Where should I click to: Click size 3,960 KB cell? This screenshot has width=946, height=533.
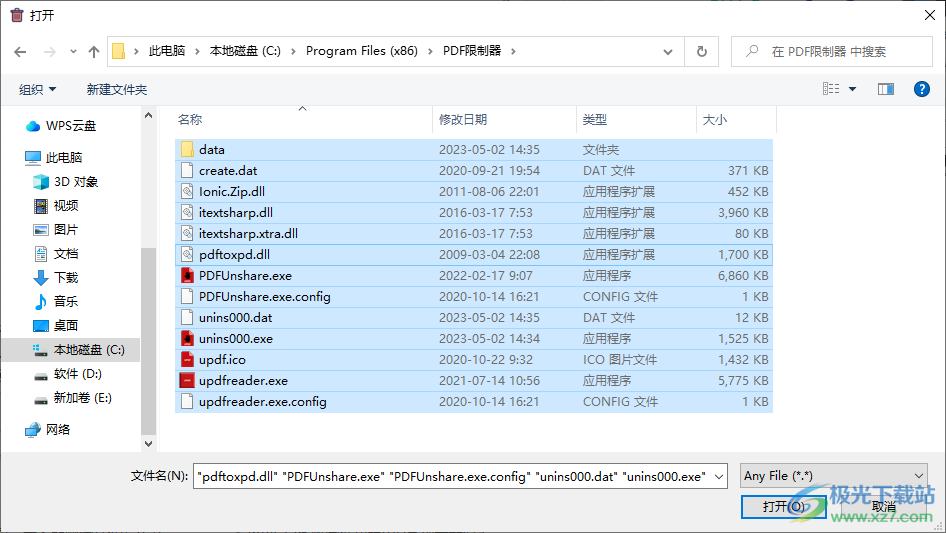[743, 212]
